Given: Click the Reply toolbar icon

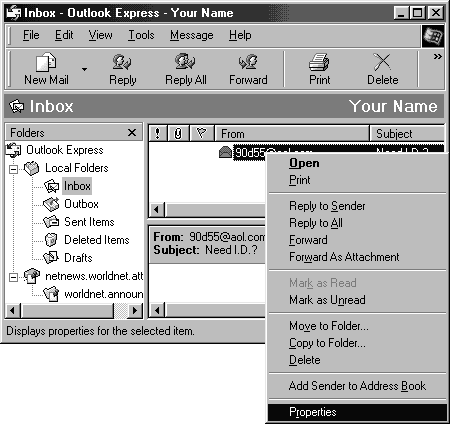Looking at the screenshot, I should [122, 62].
